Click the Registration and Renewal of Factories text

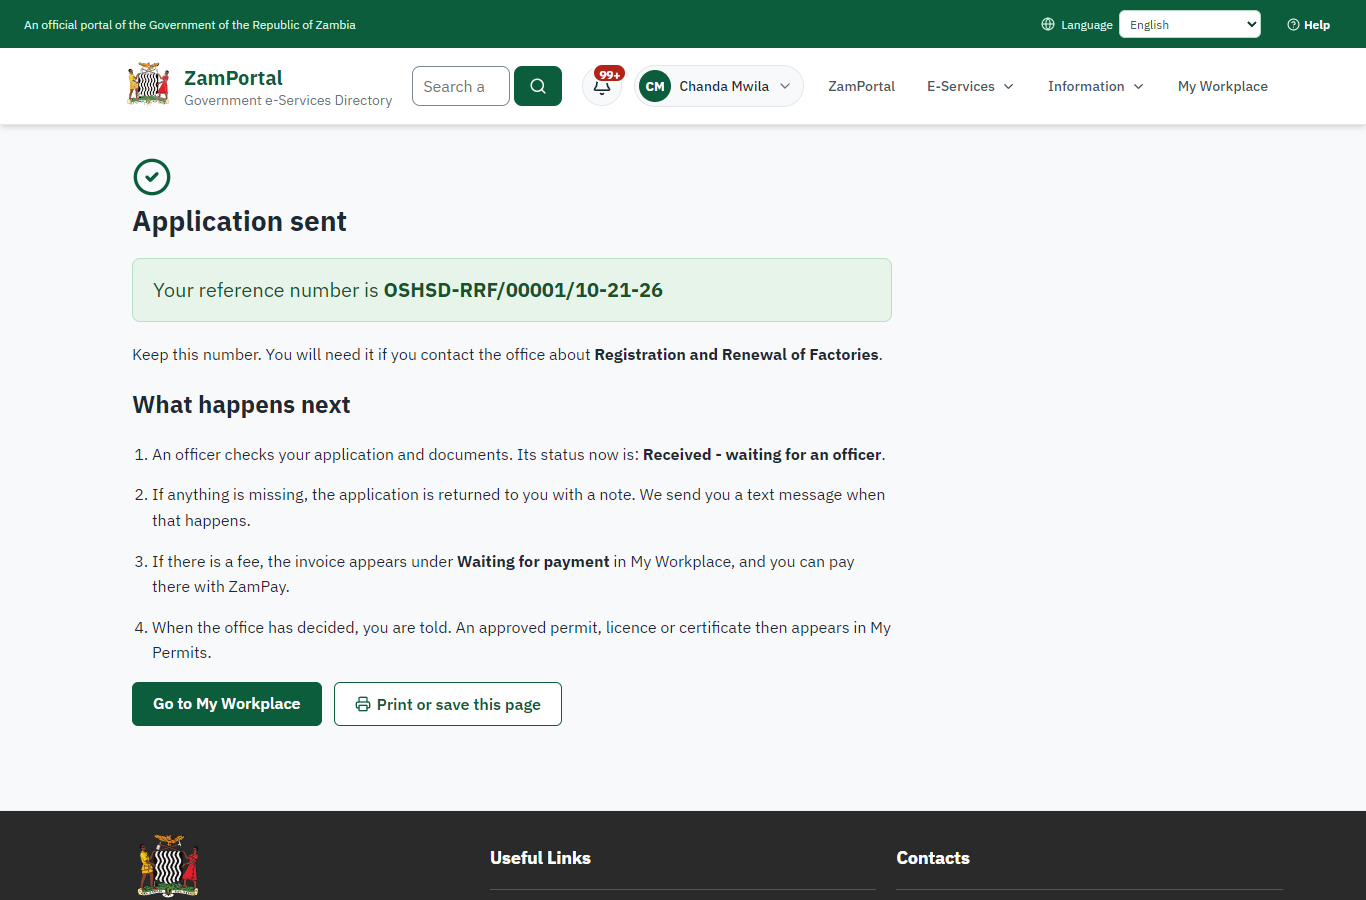tap(737, 355)
